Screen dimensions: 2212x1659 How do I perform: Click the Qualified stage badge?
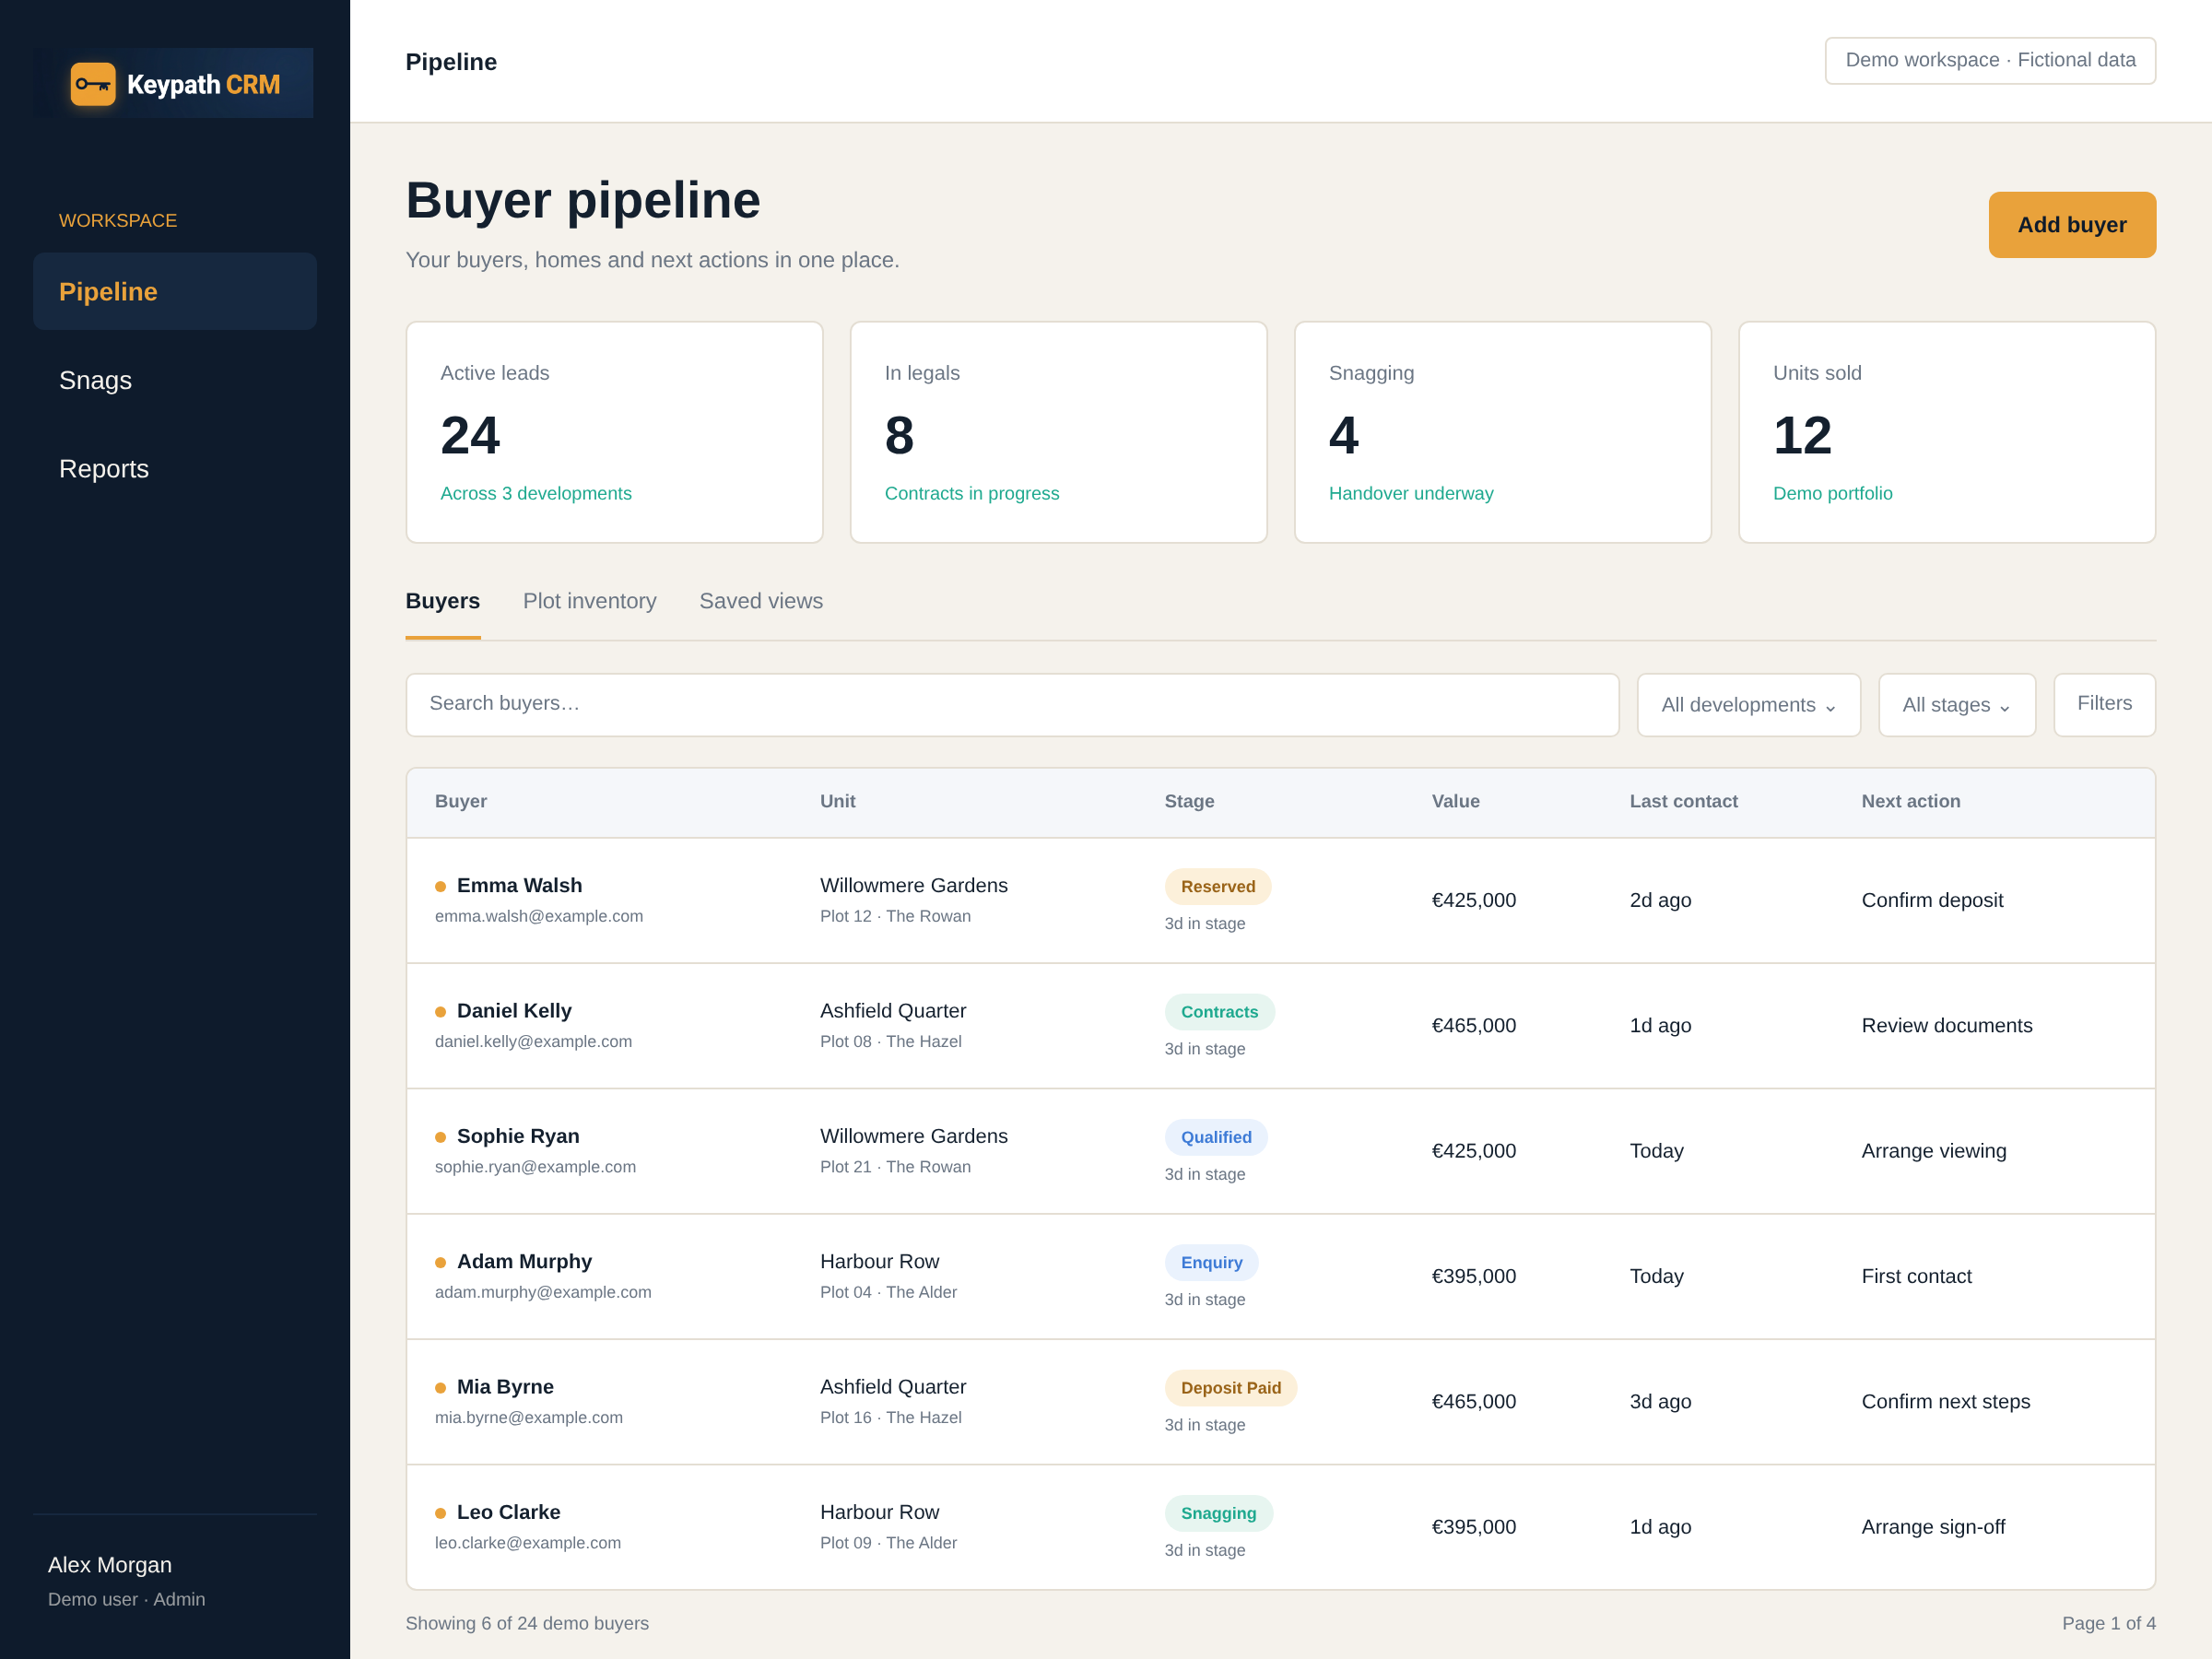click(x=1216, y=1137)
